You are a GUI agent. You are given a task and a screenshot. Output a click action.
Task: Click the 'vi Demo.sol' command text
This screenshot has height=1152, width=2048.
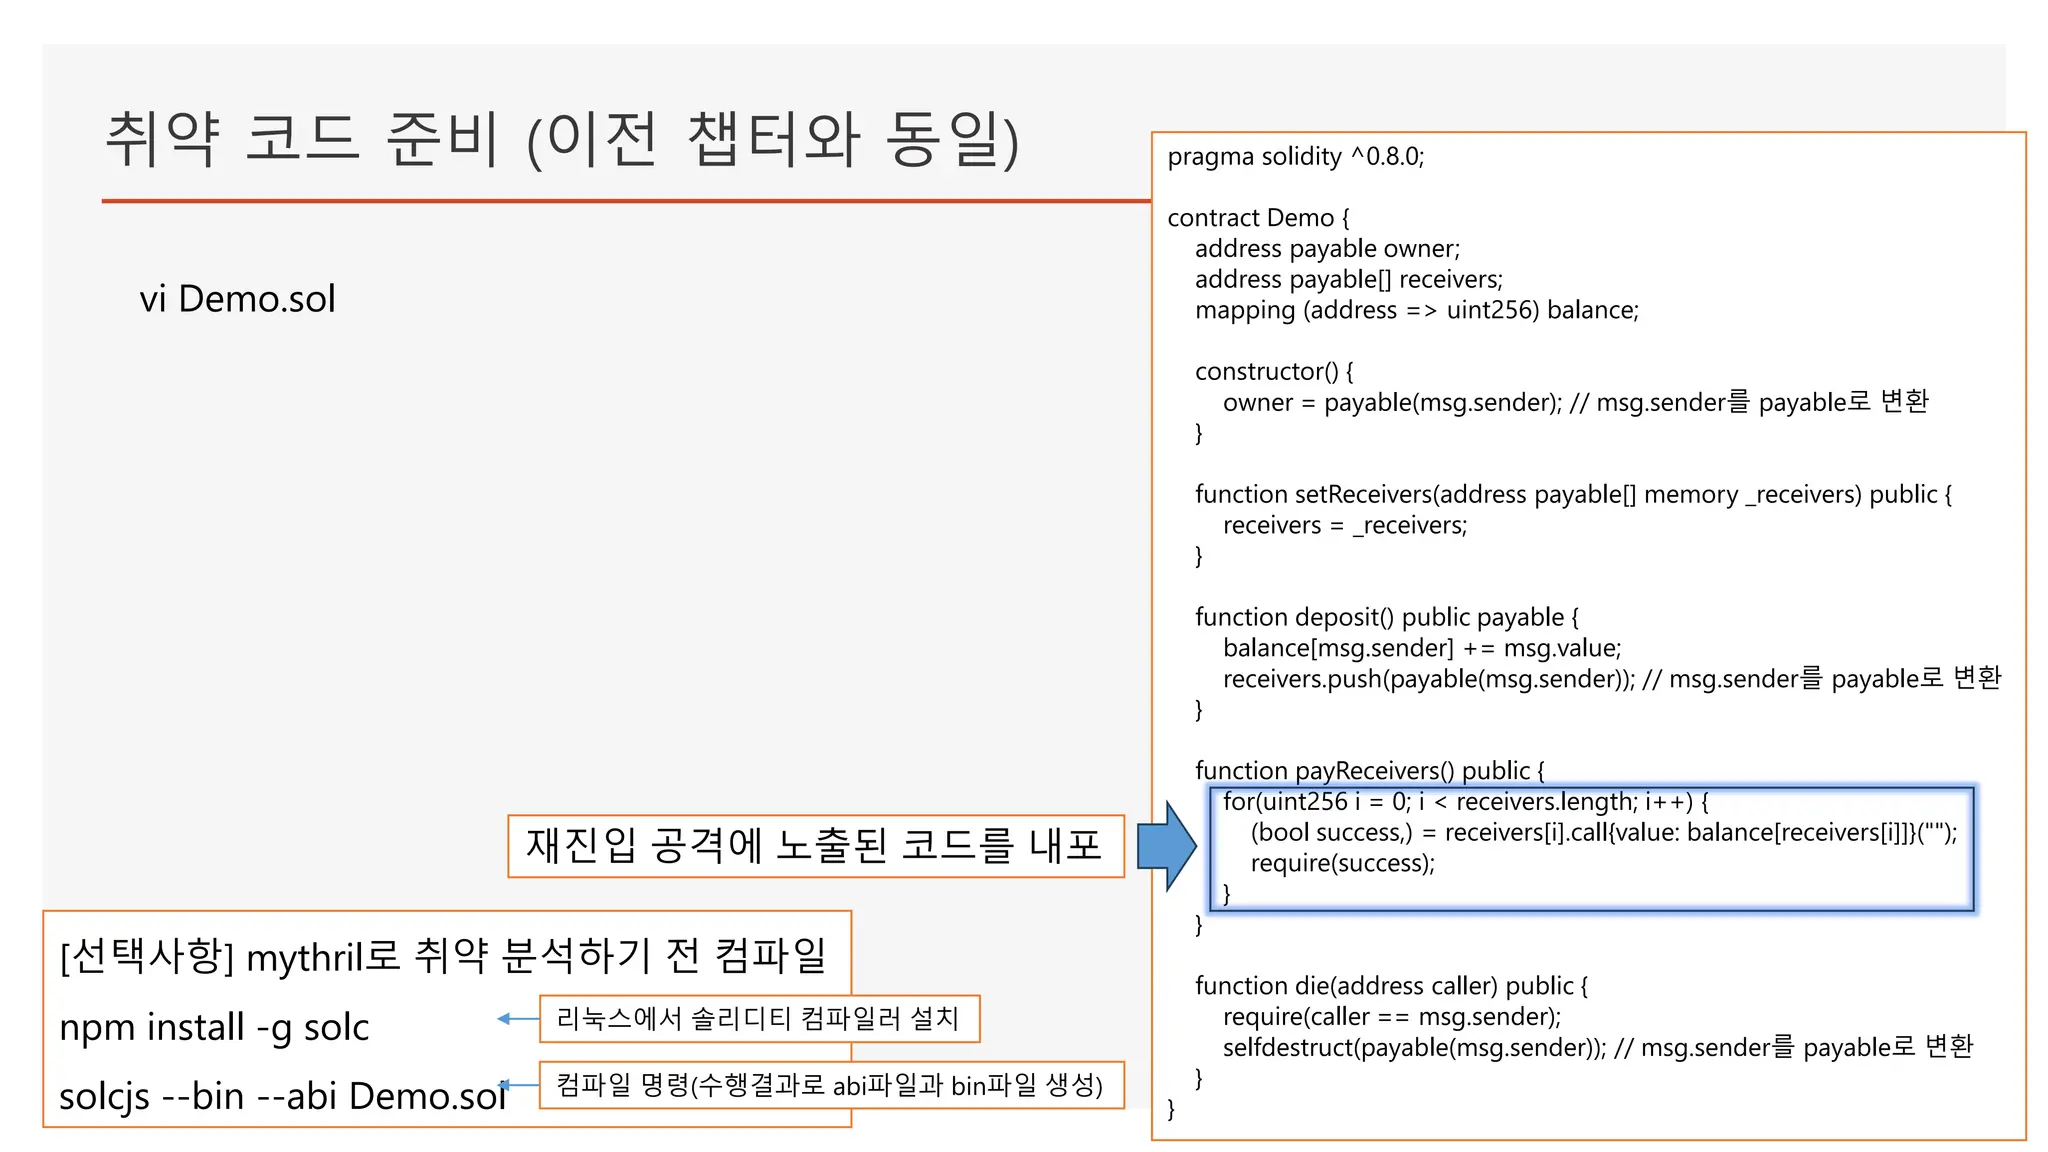238,299
